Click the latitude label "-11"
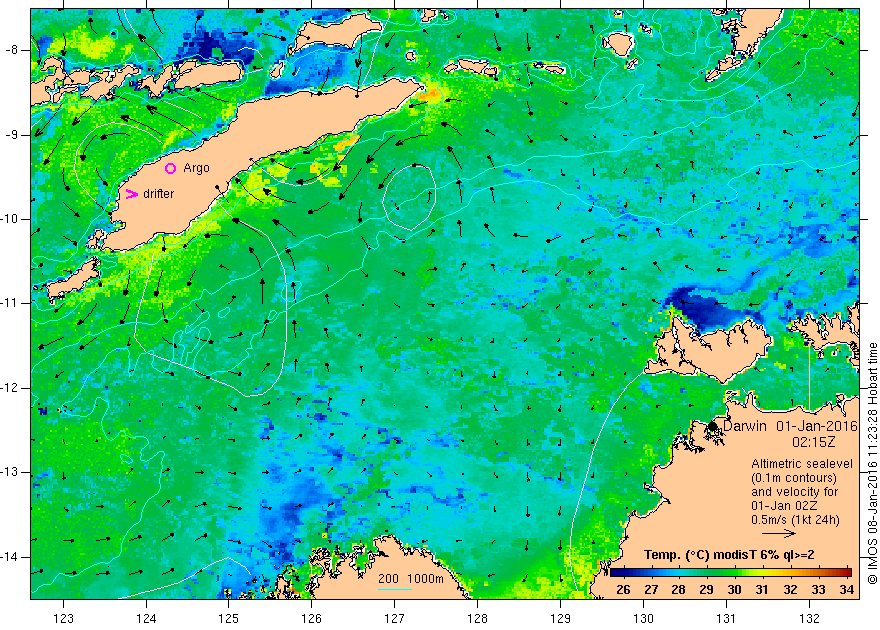The image size is (880, 630). 11,303
